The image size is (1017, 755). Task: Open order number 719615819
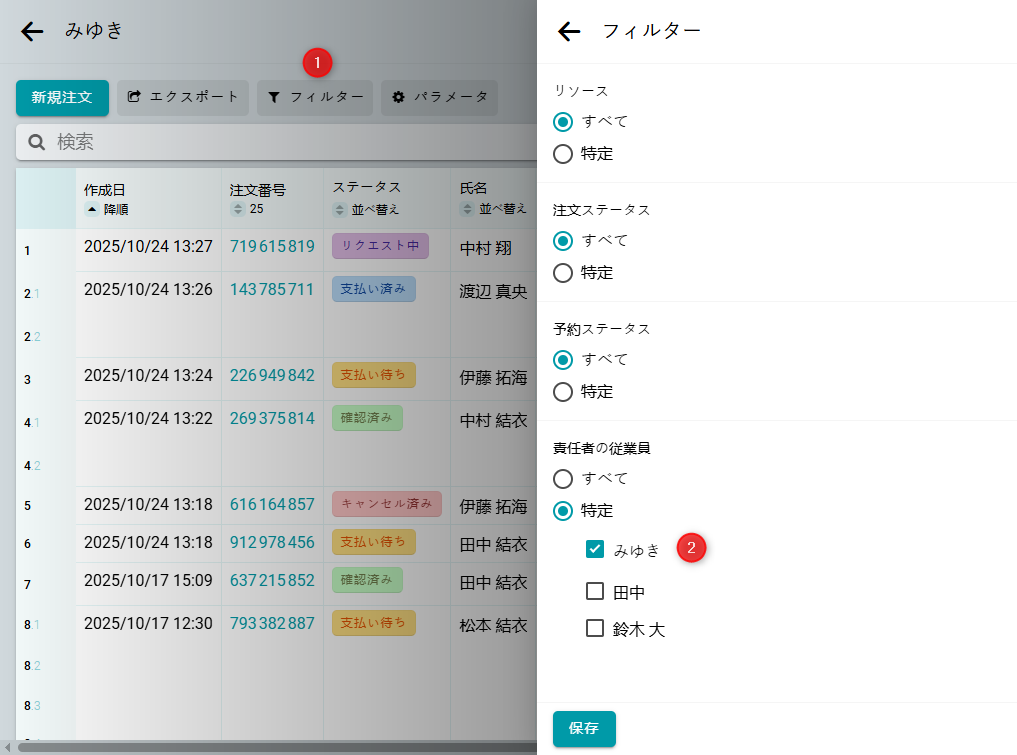pyautogui.click(x=272, y=247)
